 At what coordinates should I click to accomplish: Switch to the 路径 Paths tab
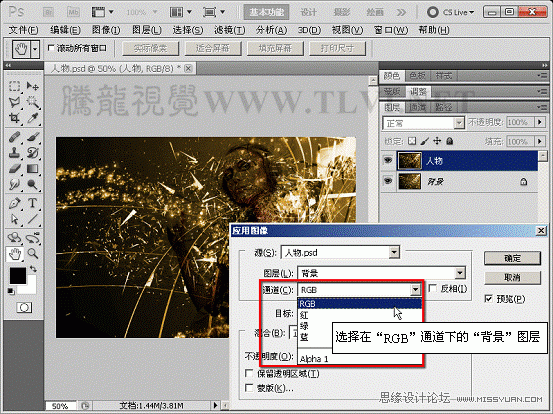pos(443,107)
